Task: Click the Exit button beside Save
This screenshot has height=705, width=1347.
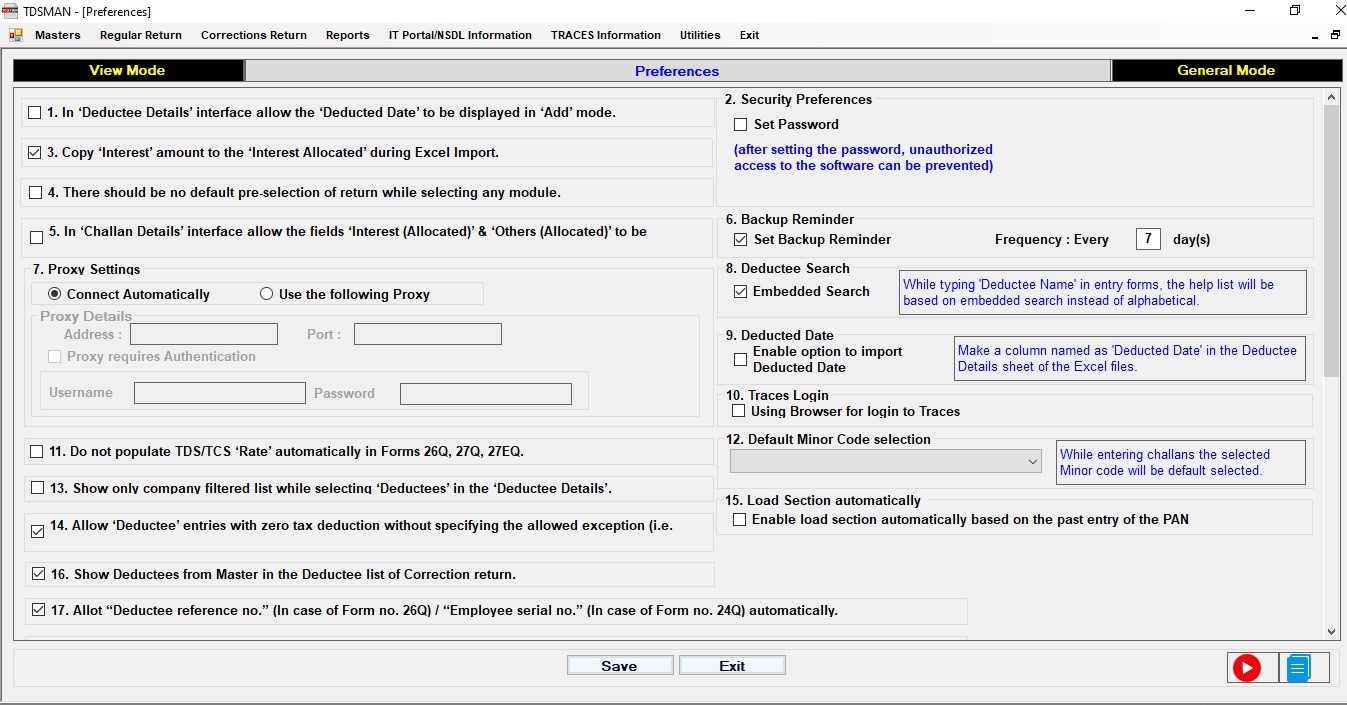Action: click(x=732, y=666)
